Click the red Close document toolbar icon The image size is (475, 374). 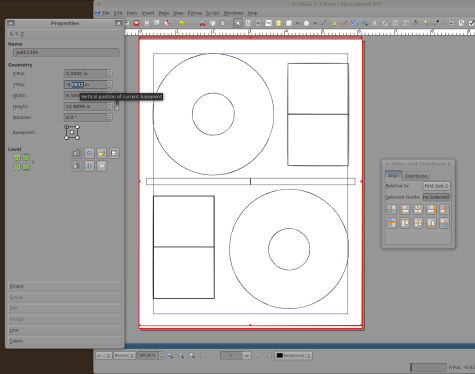coord(136,23)
